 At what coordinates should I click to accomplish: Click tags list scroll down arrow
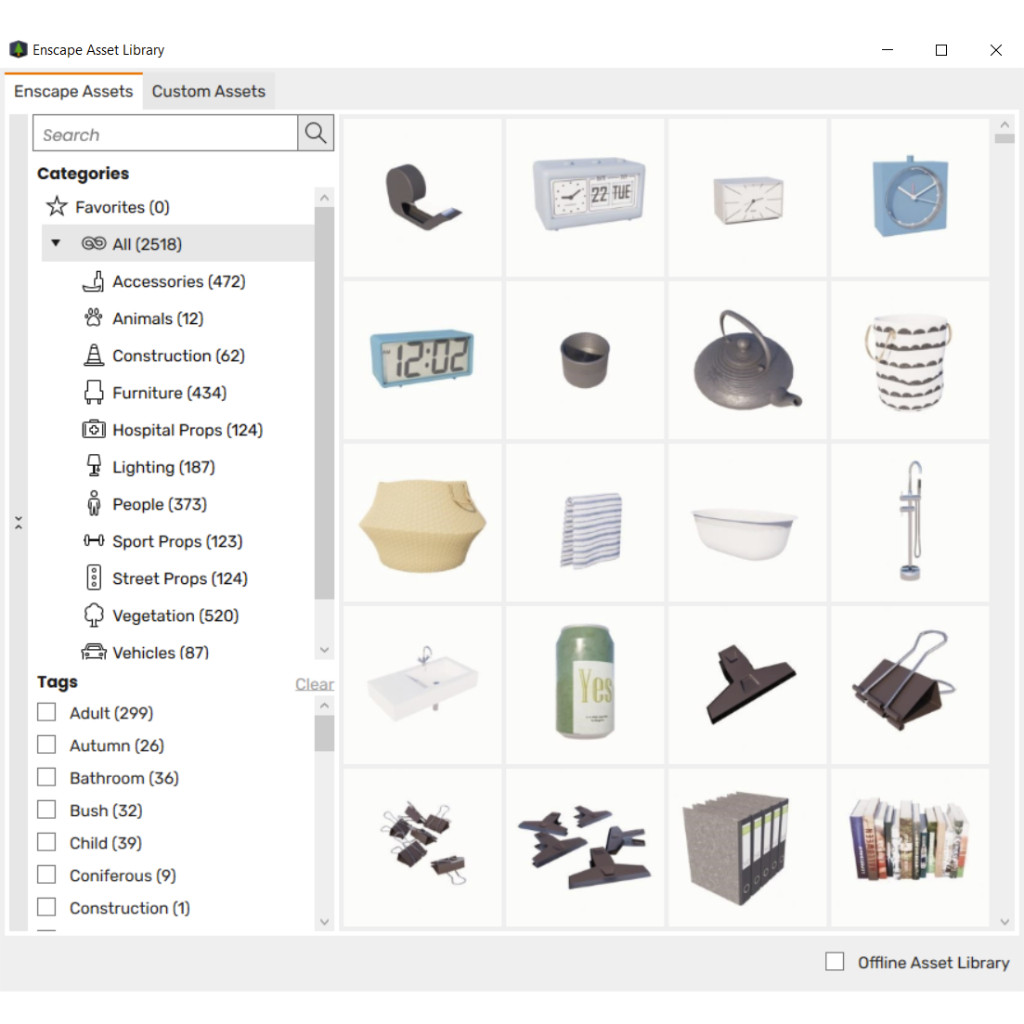coord(325,922)
